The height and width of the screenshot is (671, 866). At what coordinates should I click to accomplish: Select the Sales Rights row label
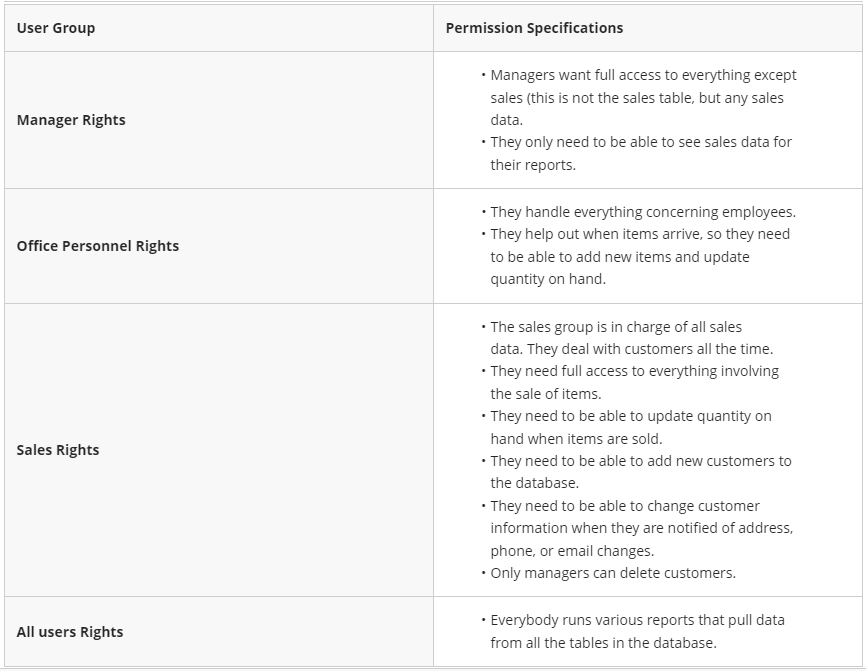[x=58, y=450]
